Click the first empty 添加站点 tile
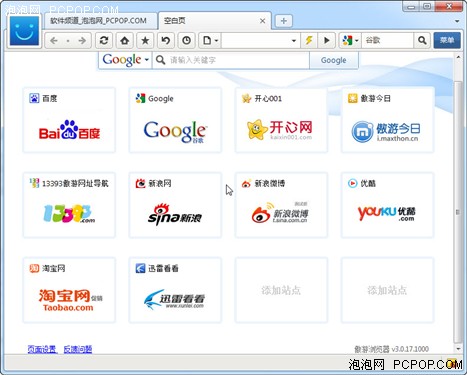This screenshot has height=375, width=467. tap(281, 290)
